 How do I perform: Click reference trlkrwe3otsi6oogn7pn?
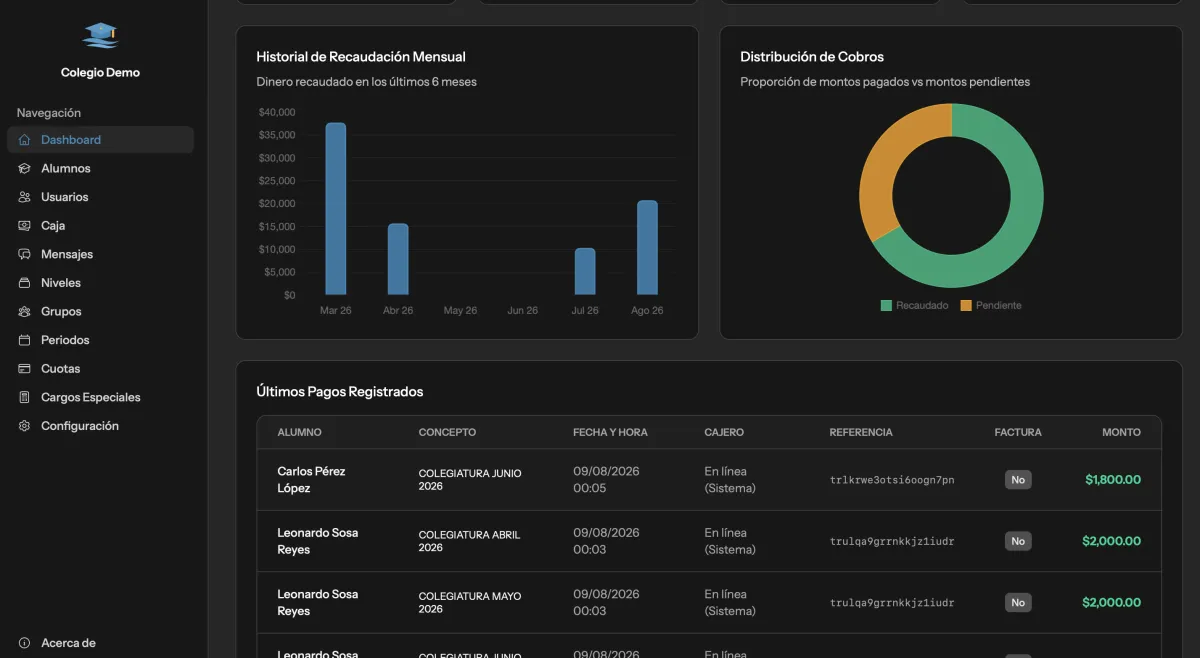pos(892,480)
